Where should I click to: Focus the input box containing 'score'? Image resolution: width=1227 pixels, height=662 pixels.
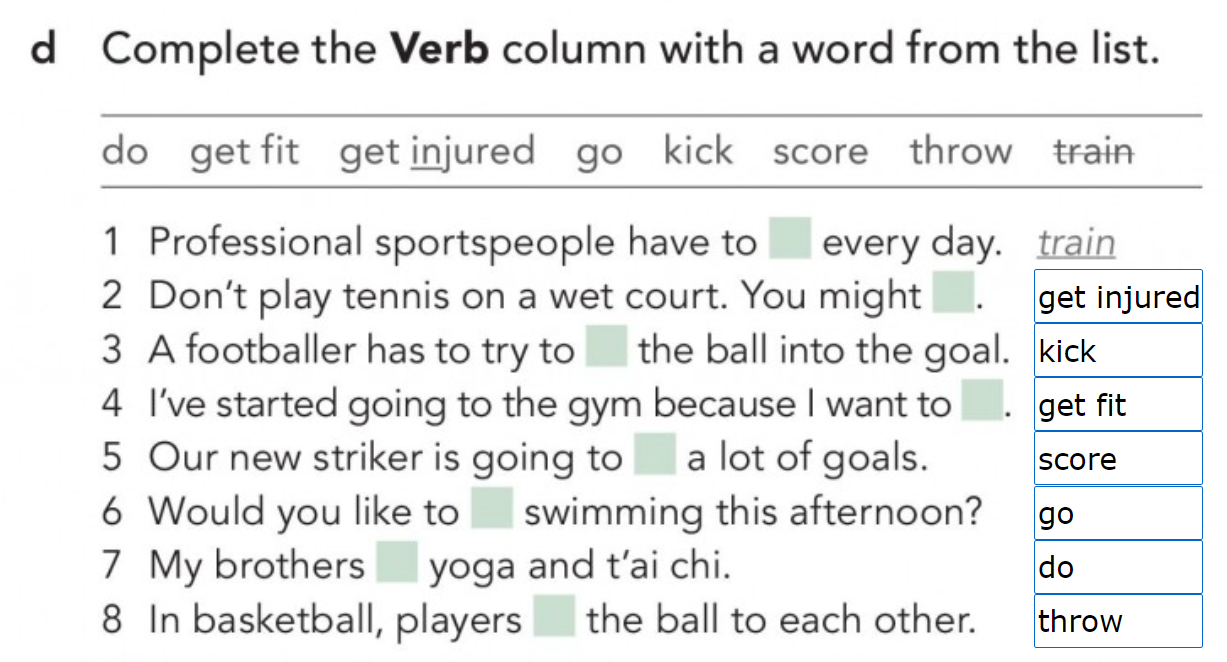point(1118,459)
